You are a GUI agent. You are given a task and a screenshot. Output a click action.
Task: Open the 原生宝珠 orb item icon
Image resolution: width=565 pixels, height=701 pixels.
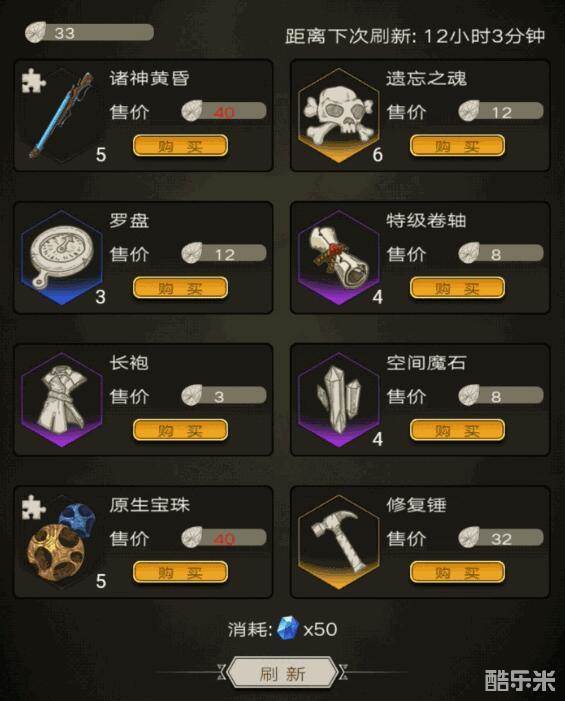pyautogui.click(x=62, y=542)
